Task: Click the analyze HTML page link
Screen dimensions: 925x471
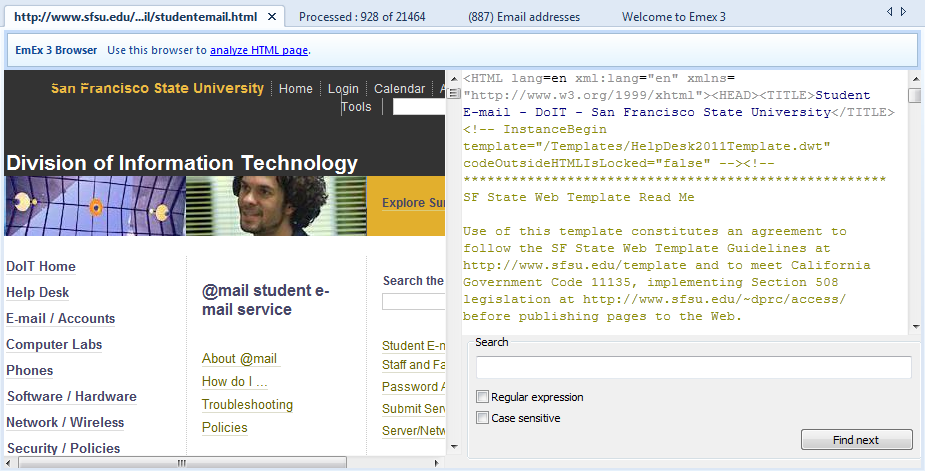Action: pos(259,50)
